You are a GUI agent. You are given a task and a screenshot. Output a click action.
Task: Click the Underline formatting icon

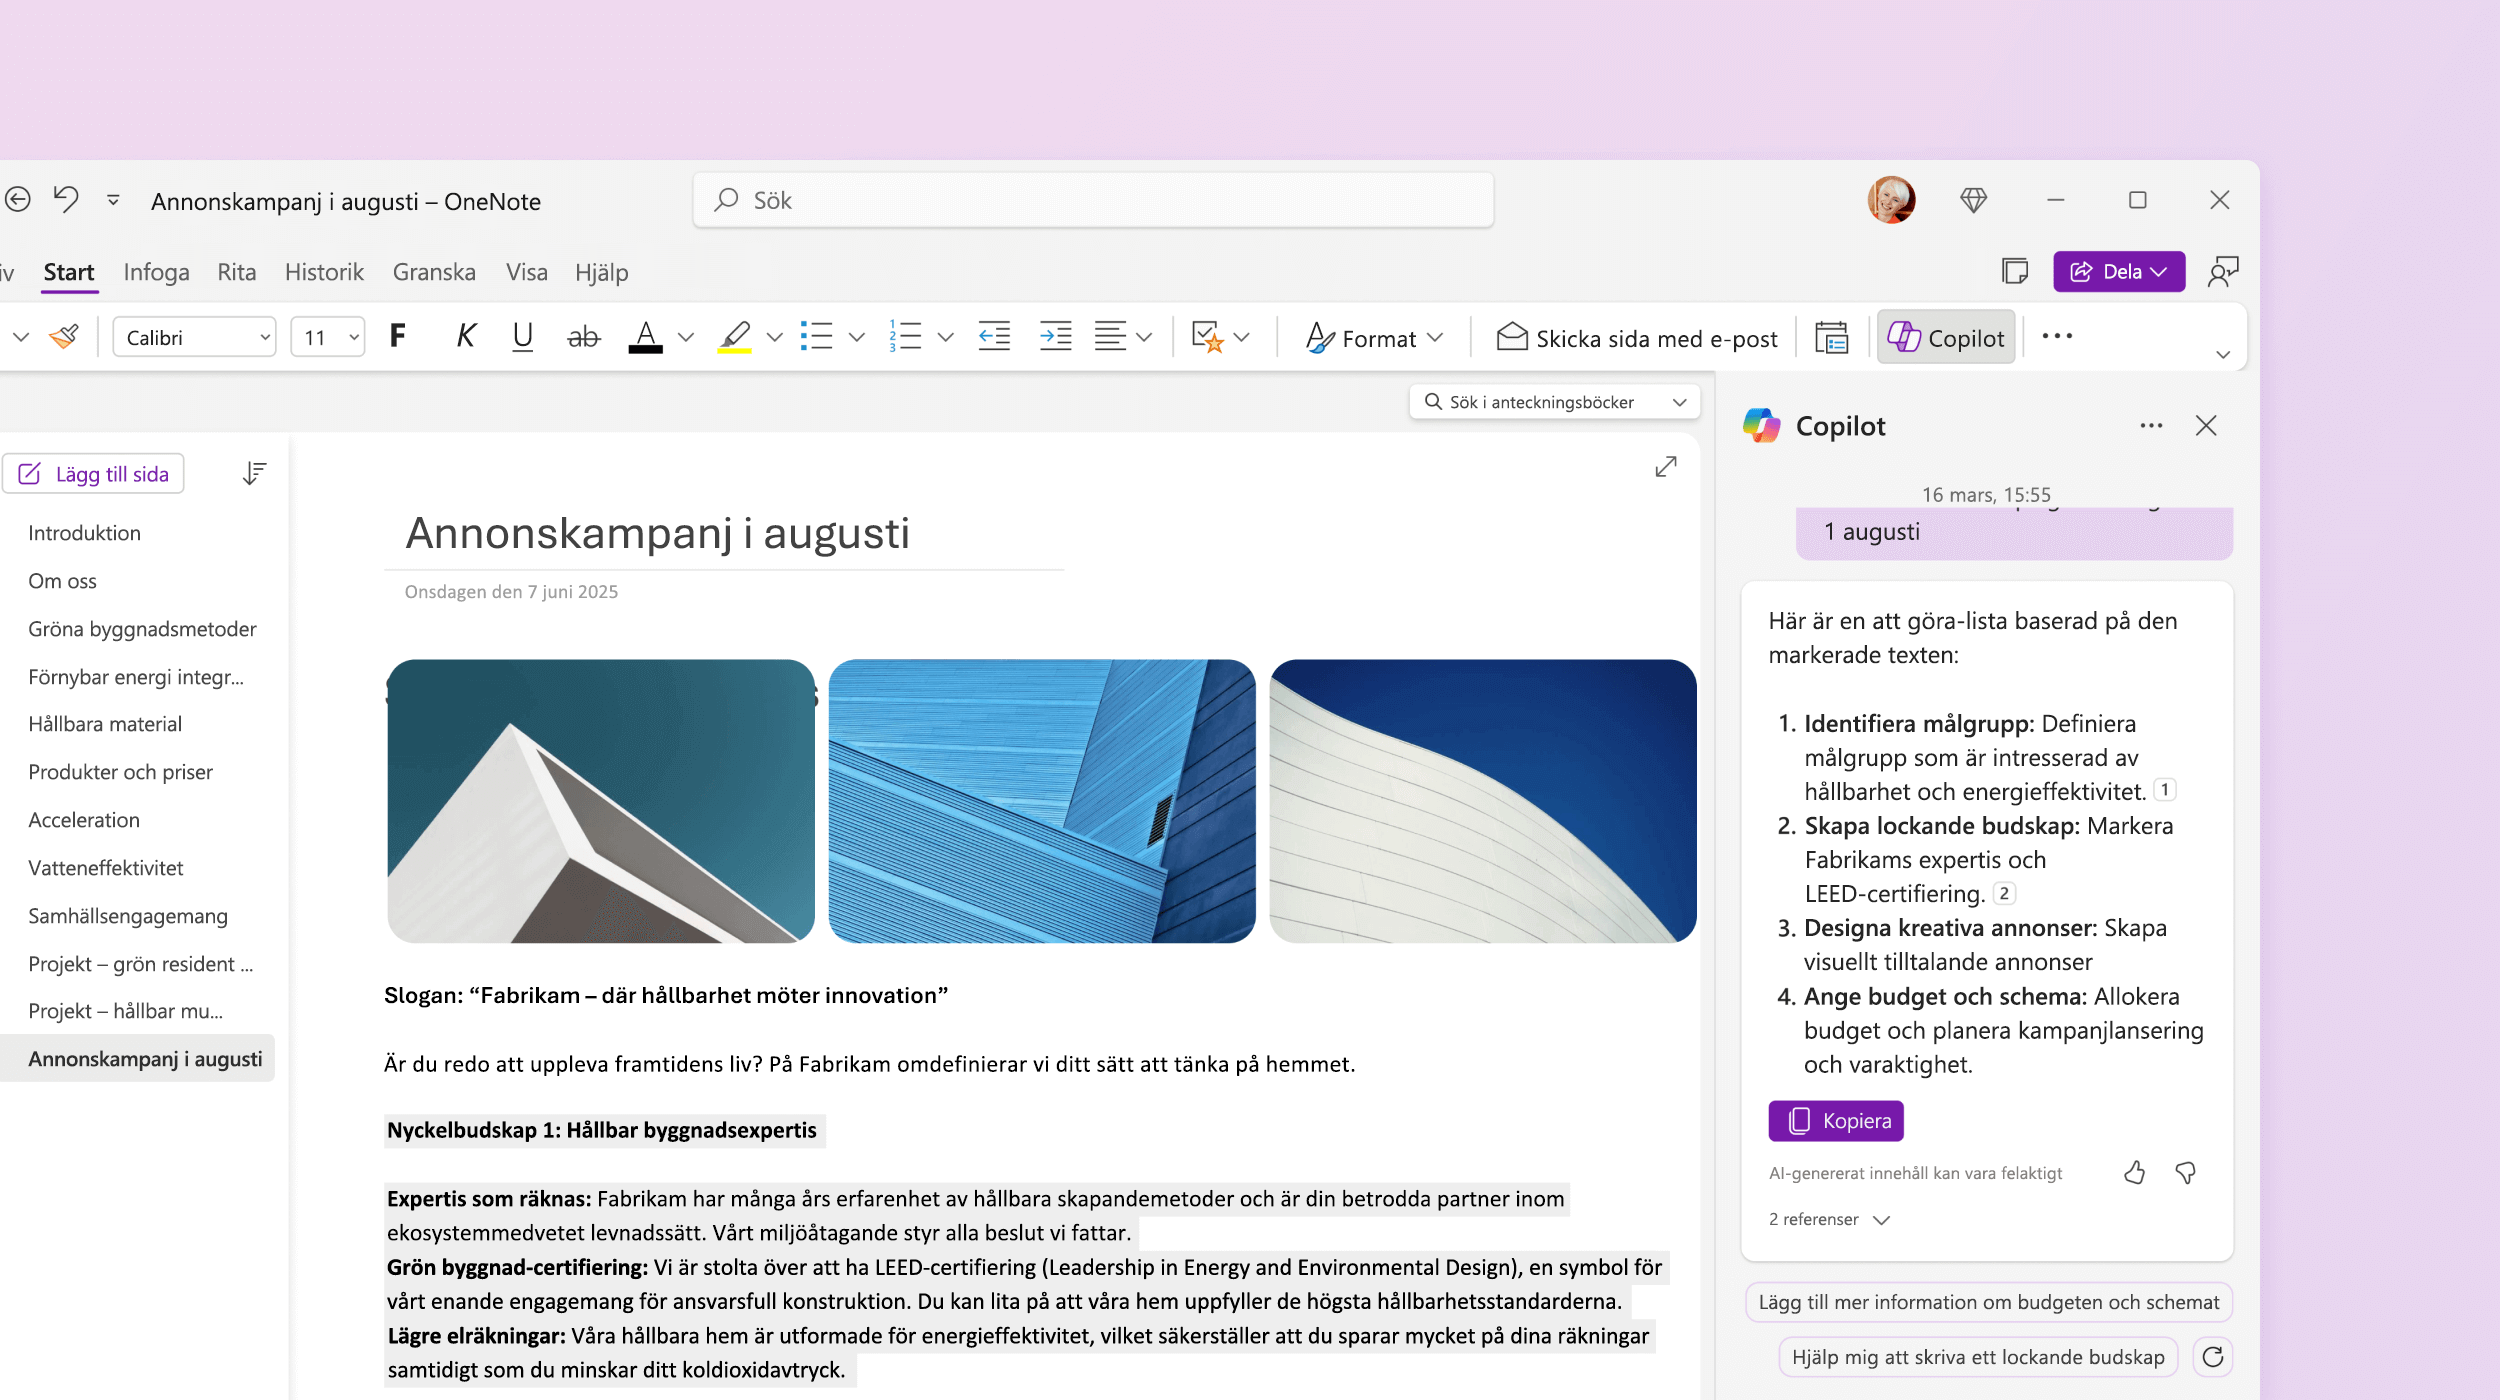[x=522, y=338]
